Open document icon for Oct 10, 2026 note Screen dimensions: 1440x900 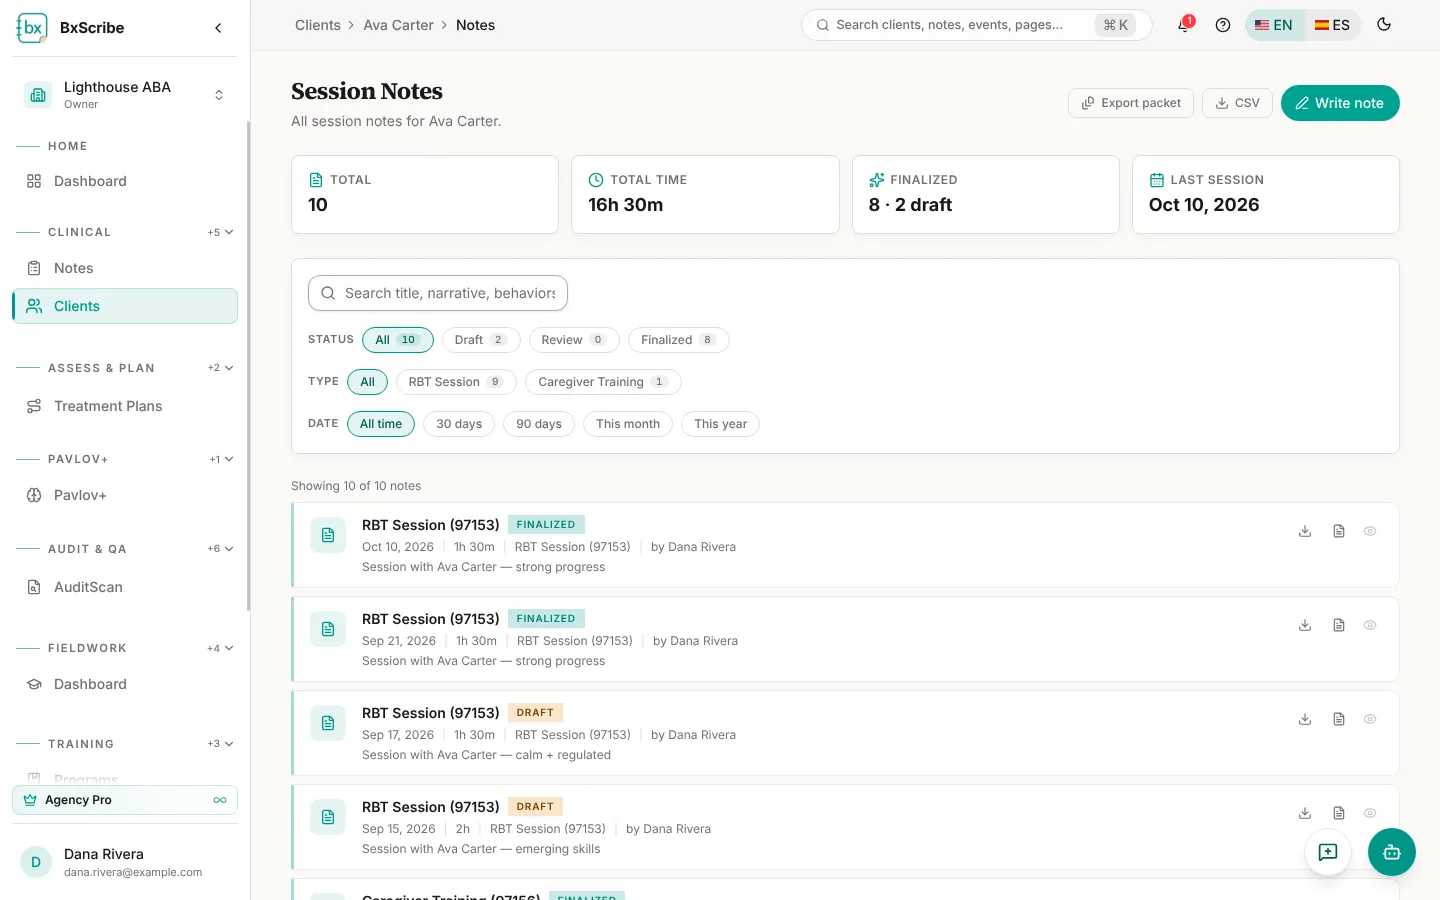pyautogui.click(x=1339, y=531)
